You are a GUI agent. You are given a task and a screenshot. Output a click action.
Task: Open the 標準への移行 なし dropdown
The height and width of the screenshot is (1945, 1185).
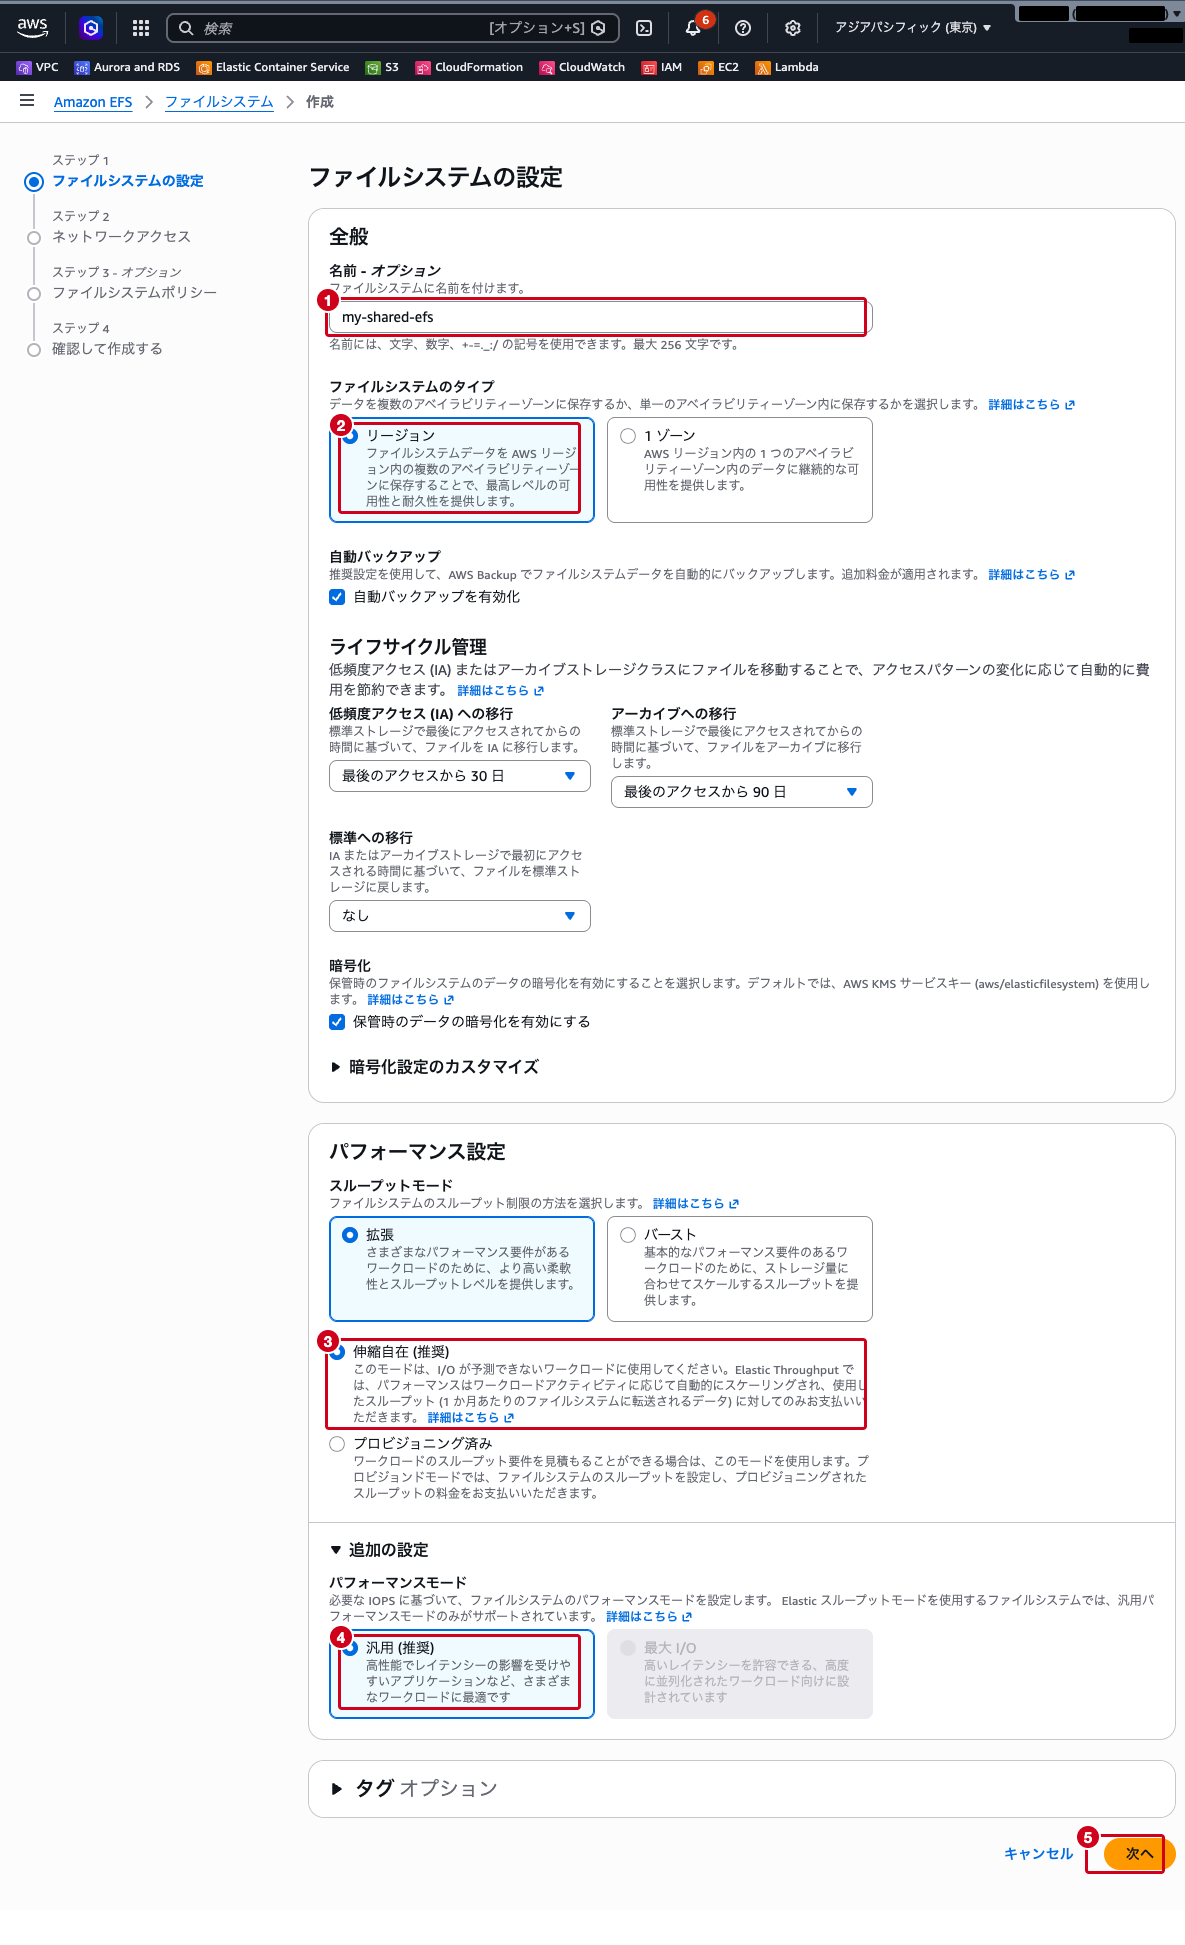(x=460, y=916)
